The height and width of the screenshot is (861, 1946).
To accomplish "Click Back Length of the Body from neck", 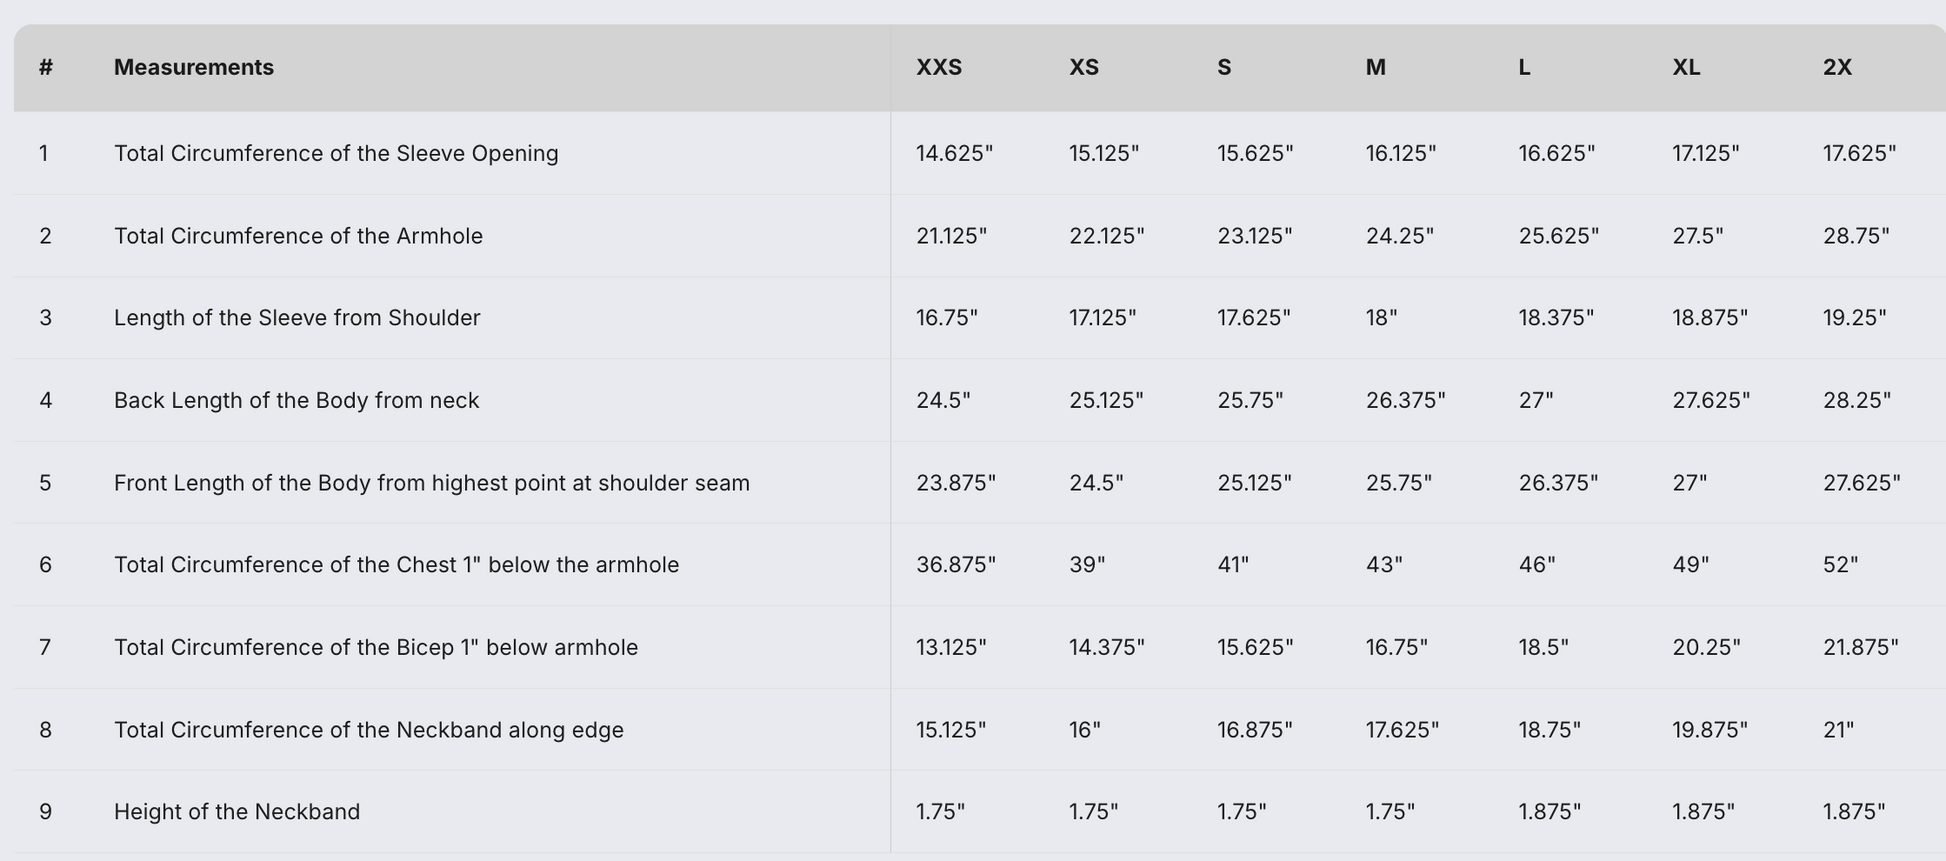I will point(296,401).
